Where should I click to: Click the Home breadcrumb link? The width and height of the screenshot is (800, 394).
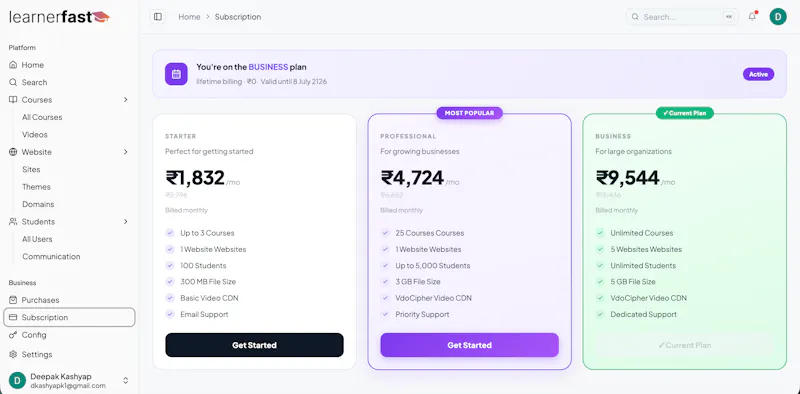point(189,17)
